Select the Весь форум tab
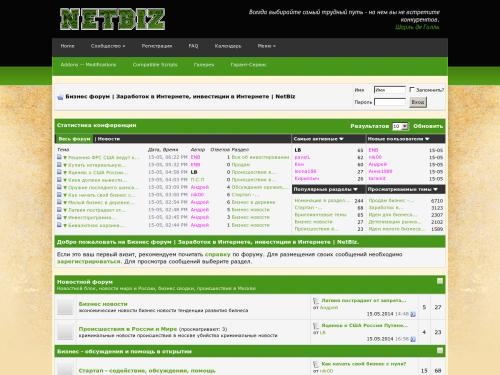 74,139
